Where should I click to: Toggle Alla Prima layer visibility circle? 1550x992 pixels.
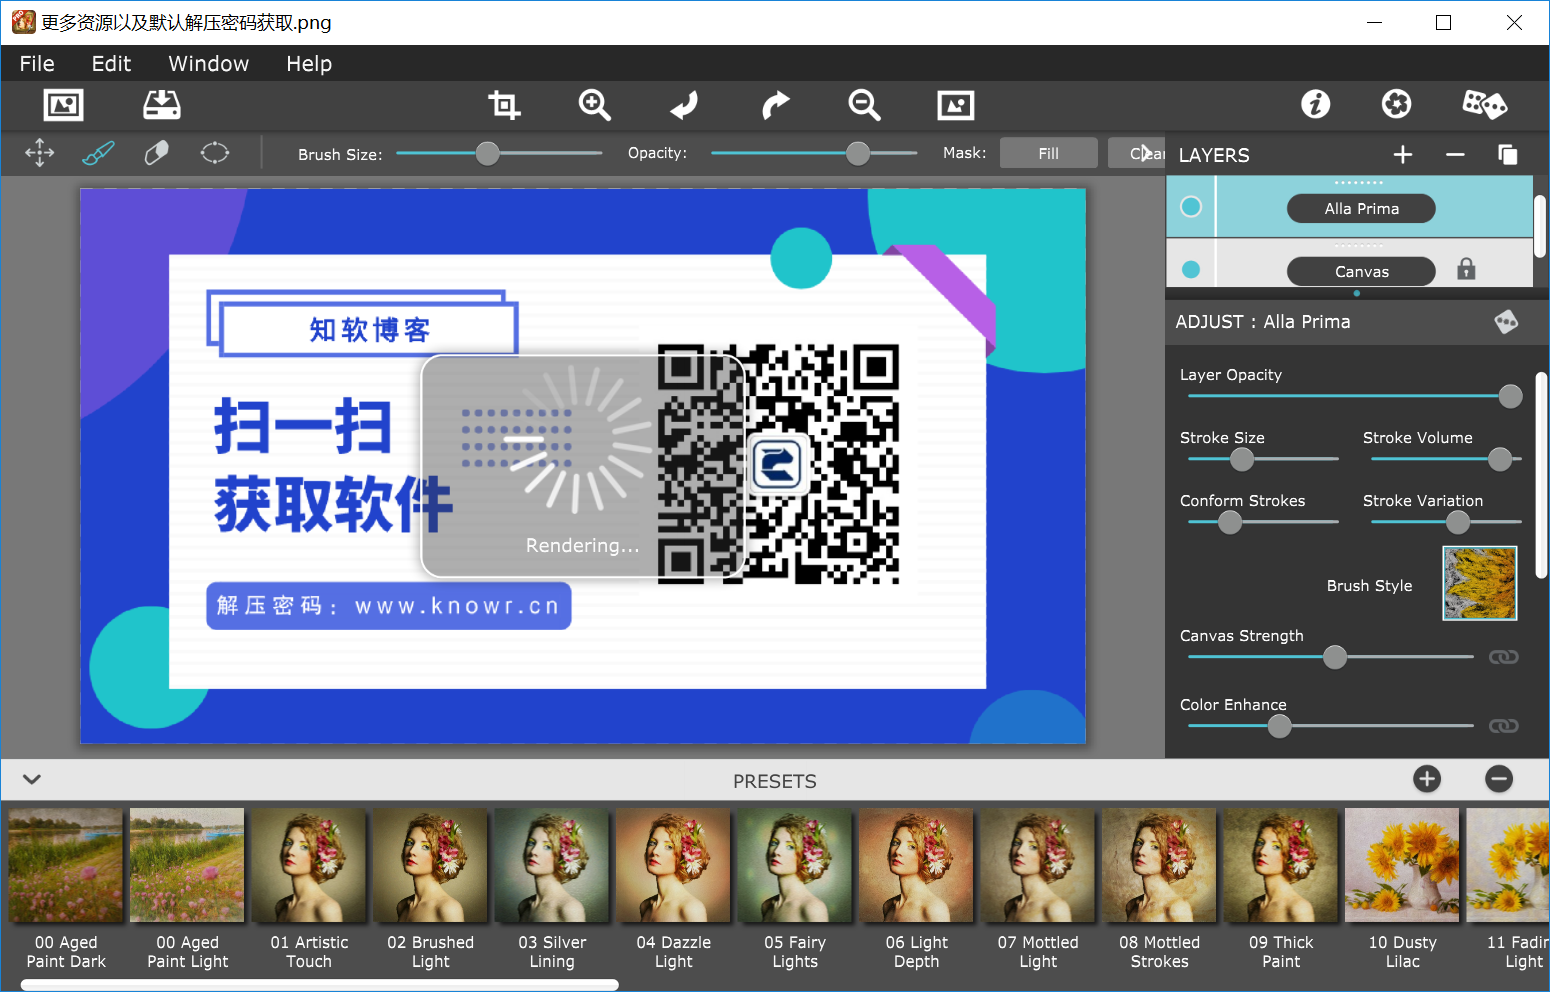(x=1191, y=206)
